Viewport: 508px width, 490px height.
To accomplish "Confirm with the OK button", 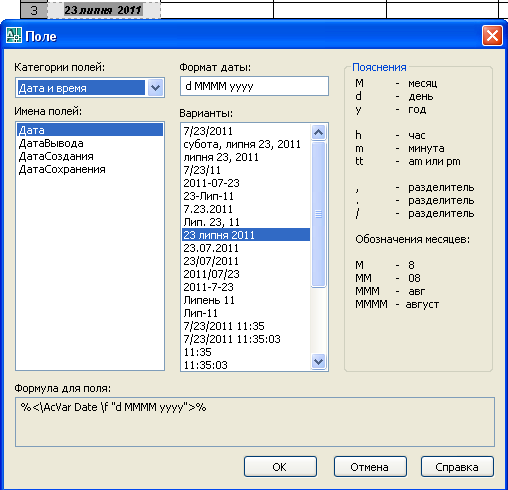I will [280, 467].
